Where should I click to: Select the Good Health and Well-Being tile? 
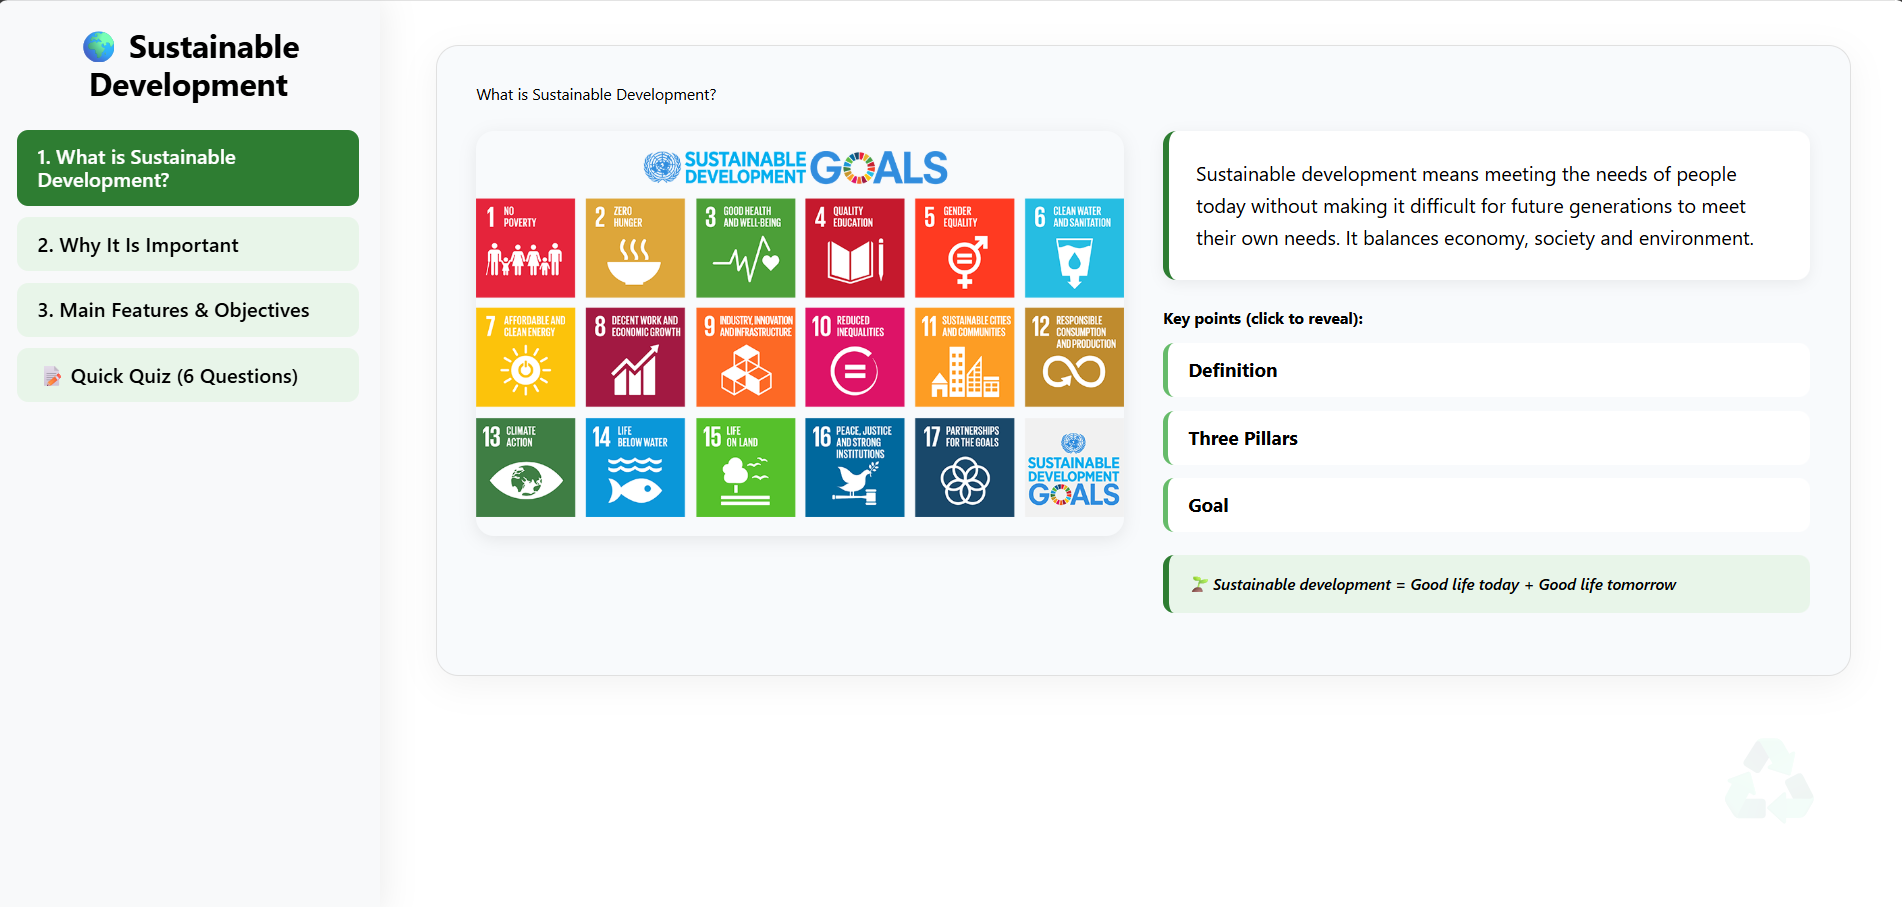click(745, 248)
